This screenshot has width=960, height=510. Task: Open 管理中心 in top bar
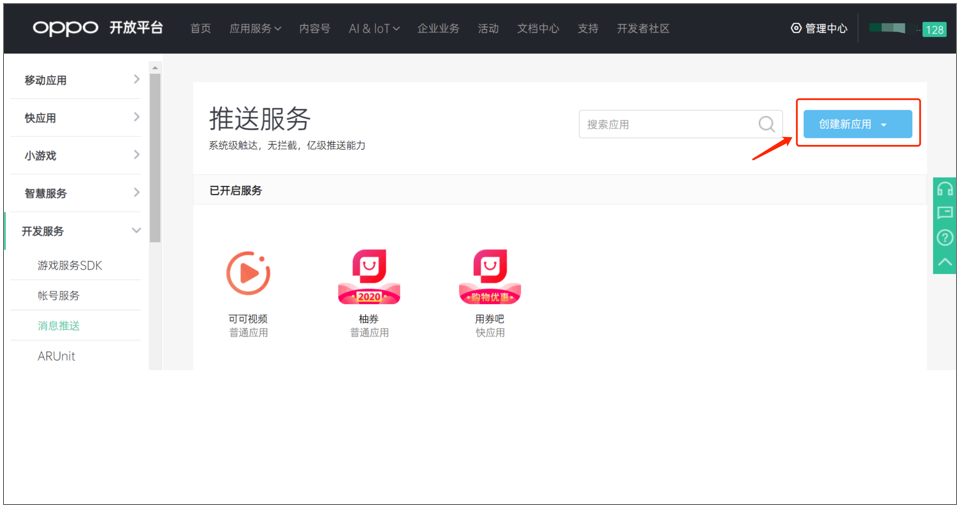(x=819, y=29)
